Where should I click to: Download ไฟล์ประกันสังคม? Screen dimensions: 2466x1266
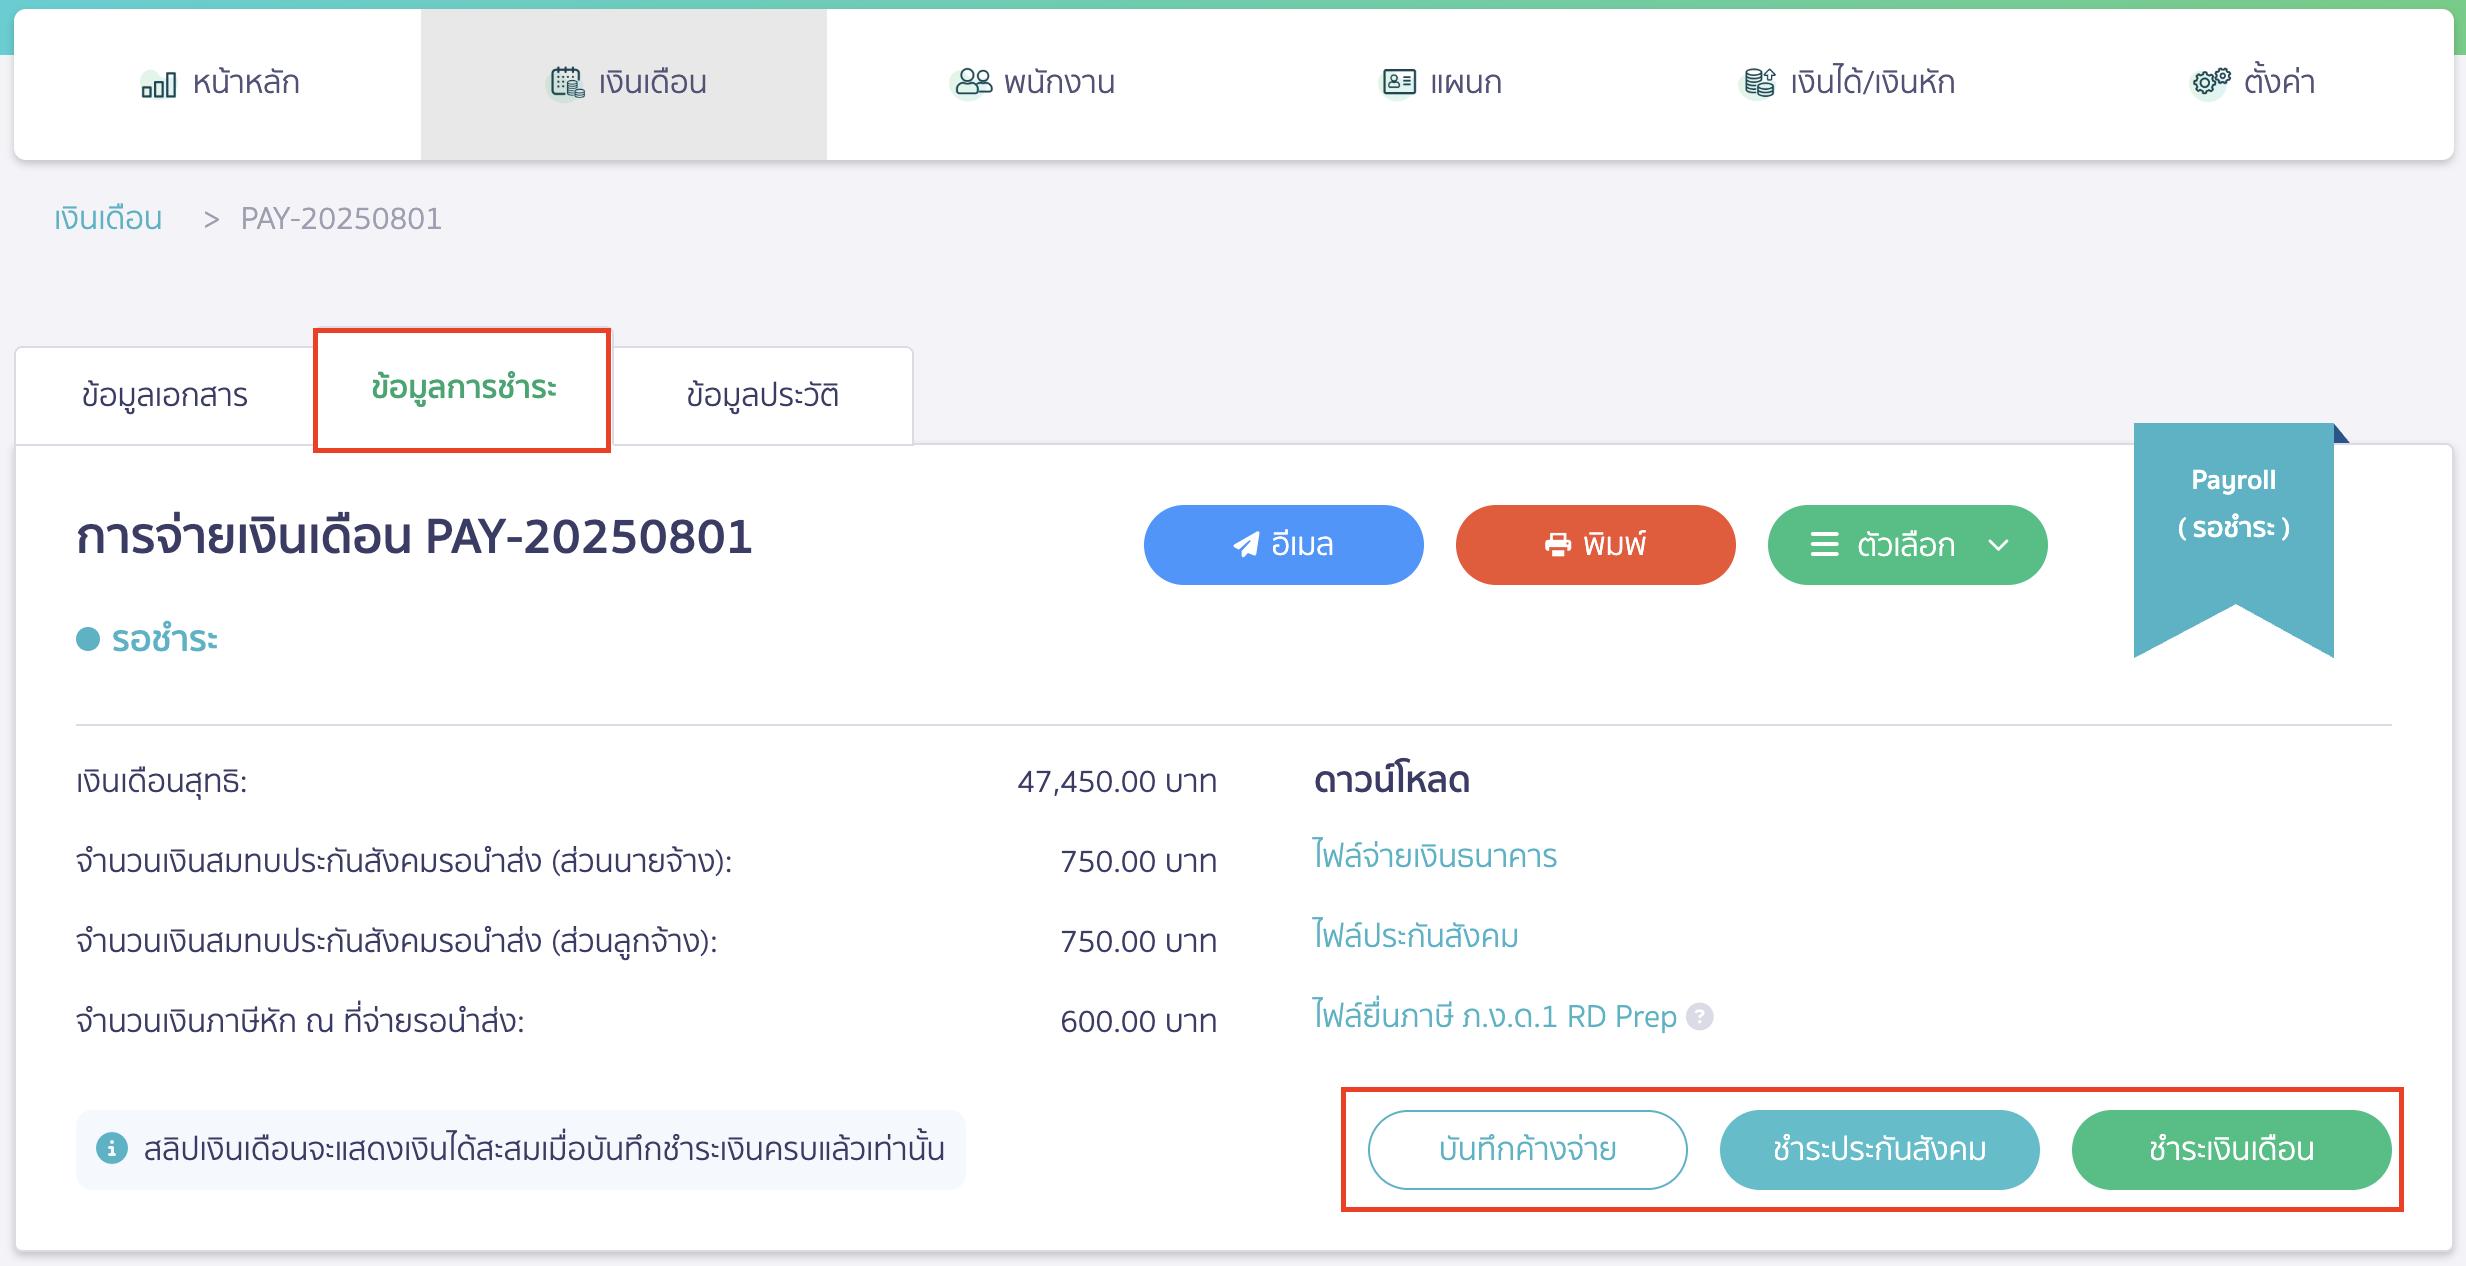(x=1415, y=936)
